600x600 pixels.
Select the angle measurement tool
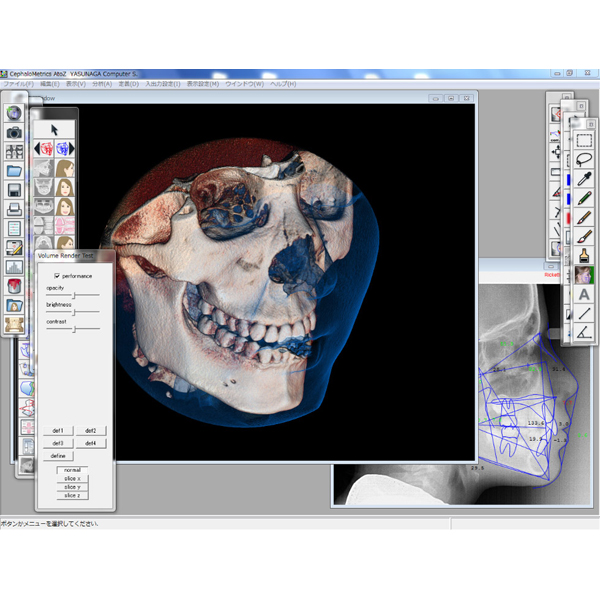coord(584,332)
